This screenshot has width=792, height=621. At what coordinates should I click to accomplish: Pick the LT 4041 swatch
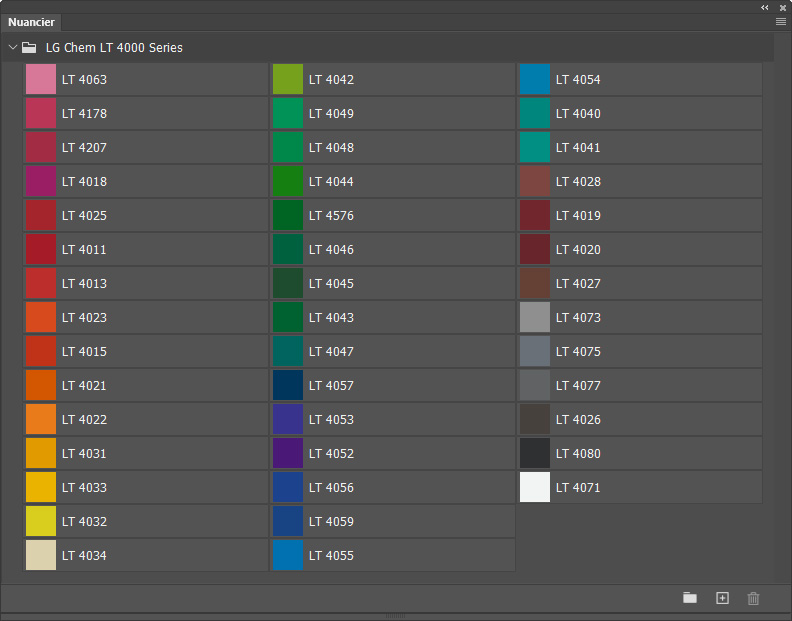[535, 147]
